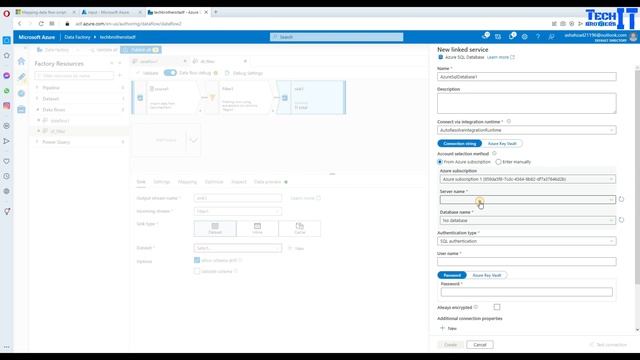Toggle Validate schema checkbox
Image resolution: width=640 pixels, height=360 pixels.
197,271
